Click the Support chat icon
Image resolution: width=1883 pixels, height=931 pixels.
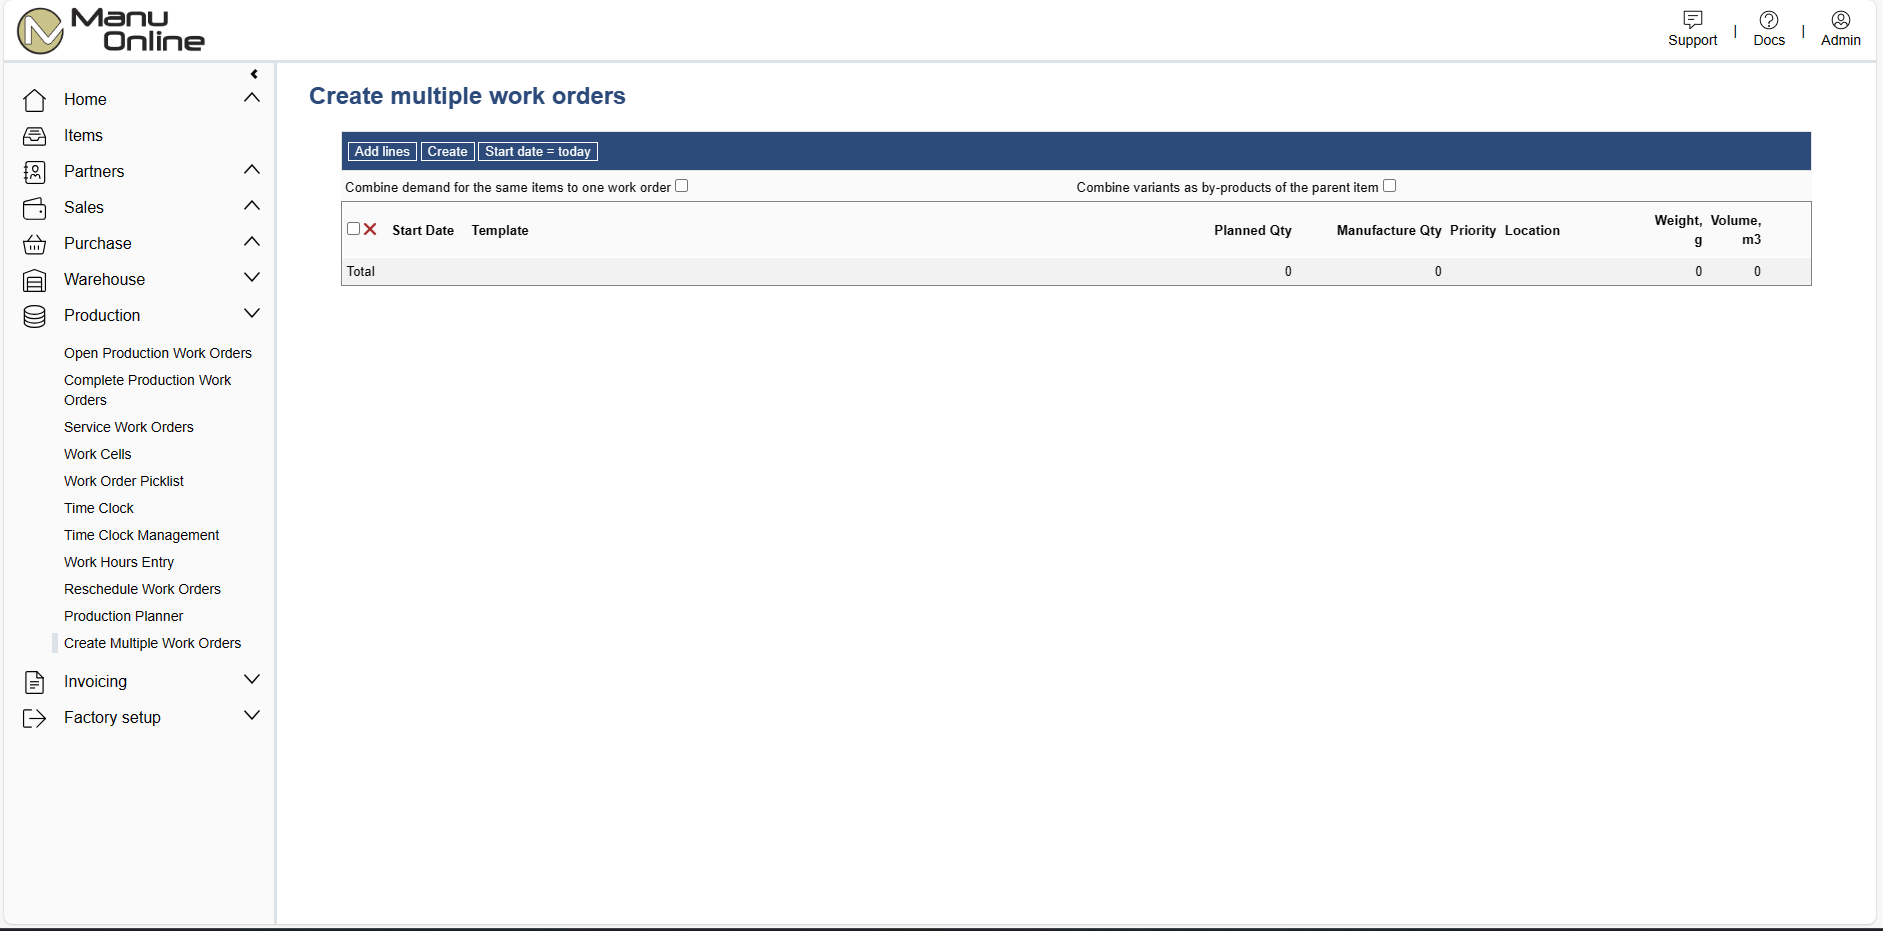1692,20
